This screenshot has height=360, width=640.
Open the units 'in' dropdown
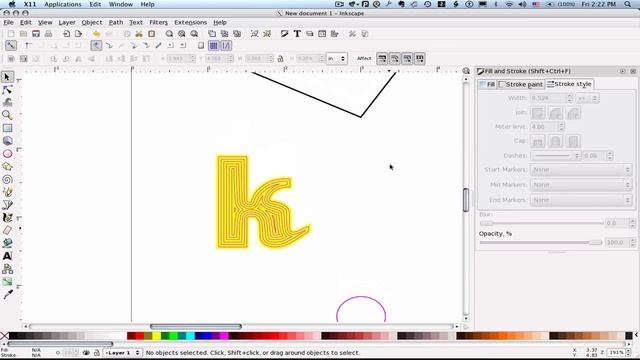click(337, 59)
